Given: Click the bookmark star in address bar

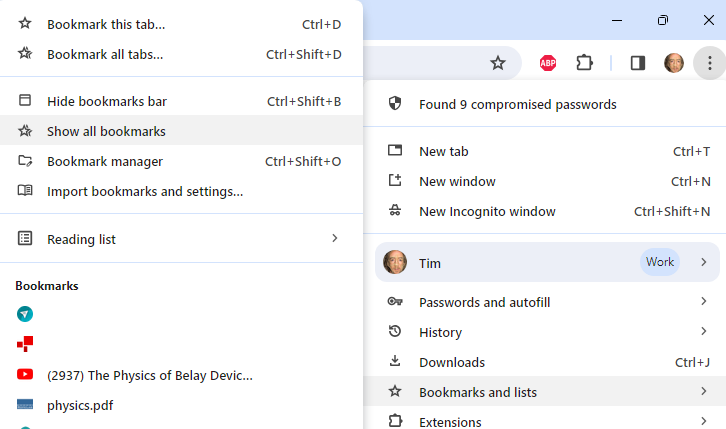Looking at the screenshot, I should [x=497, y=63].
